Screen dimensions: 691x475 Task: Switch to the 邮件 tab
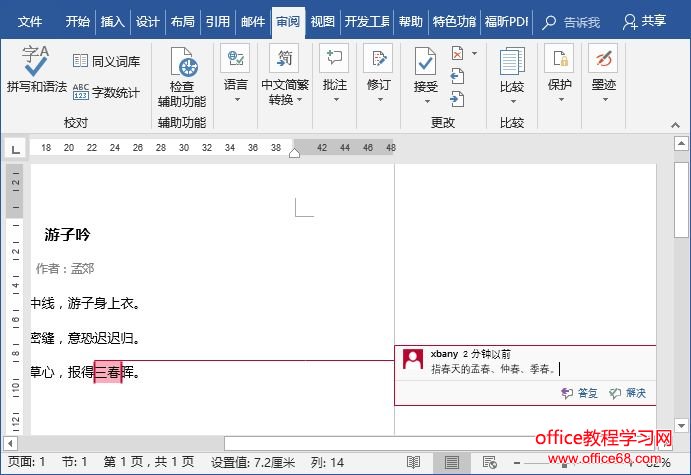tap(253, 22)
